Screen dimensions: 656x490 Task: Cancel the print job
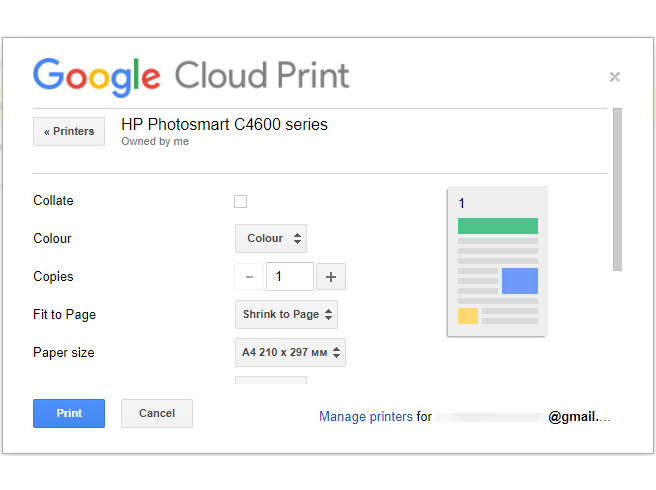[157, 413]
